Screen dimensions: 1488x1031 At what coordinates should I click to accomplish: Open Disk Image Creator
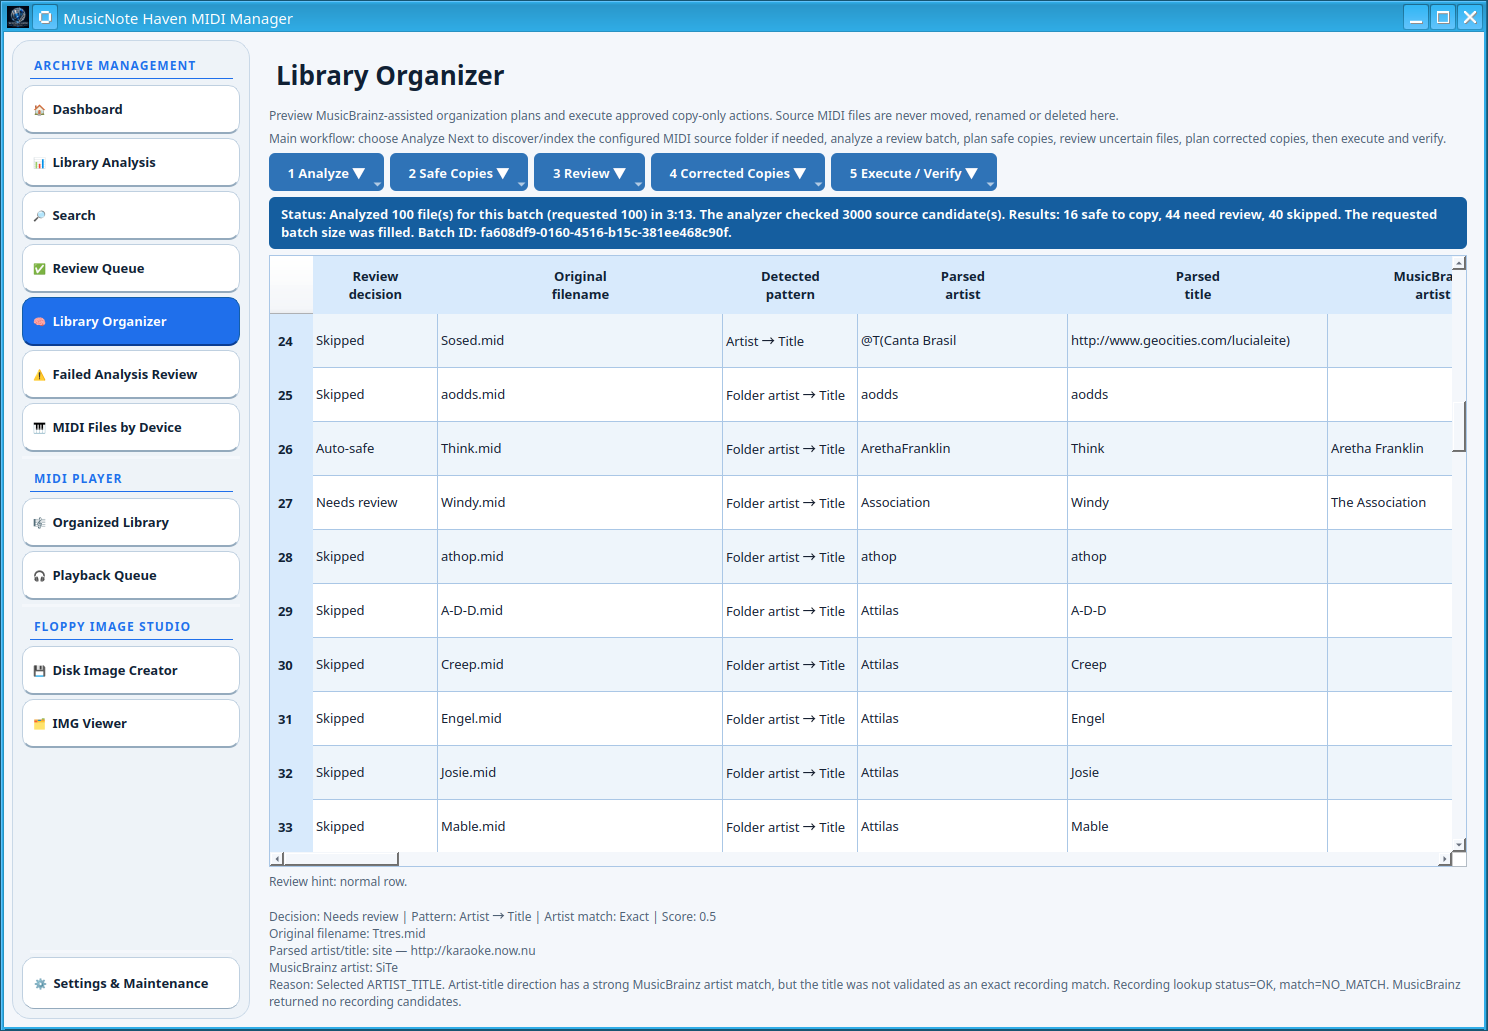[131, 671]
